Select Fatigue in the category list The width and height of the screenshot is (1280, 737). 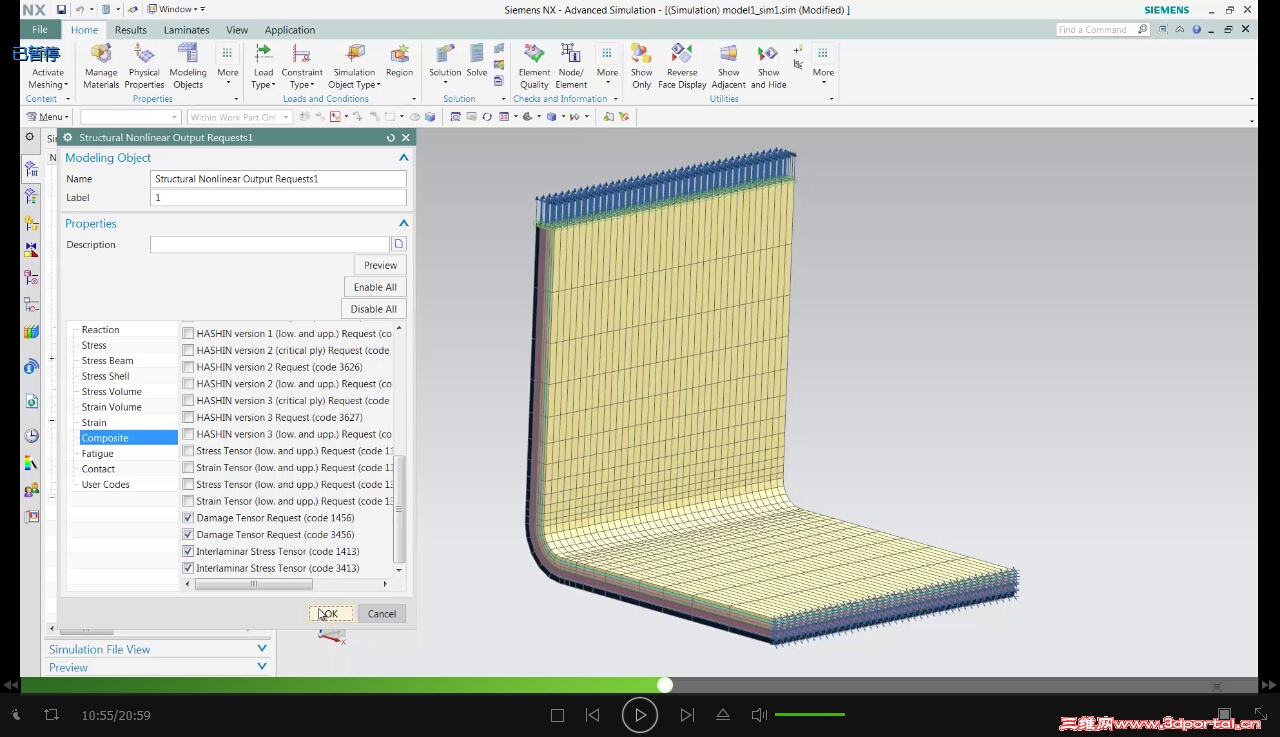coord(97,454)
